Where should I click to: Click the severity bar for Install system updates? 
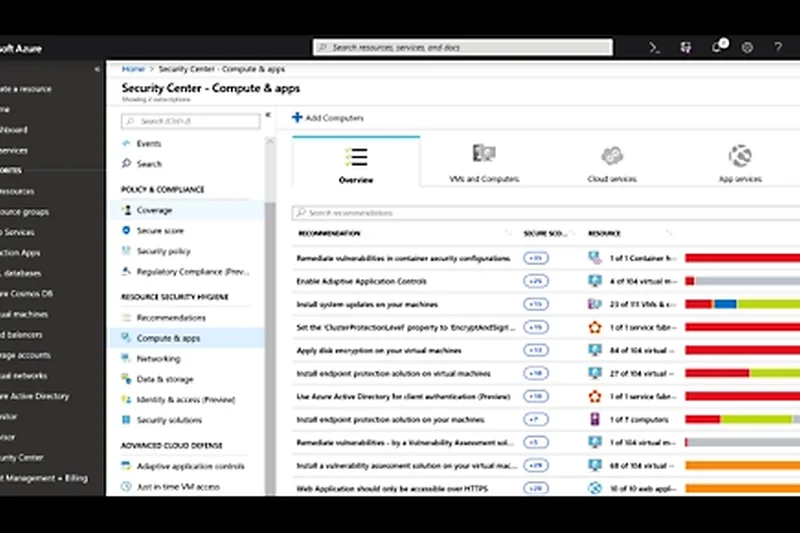[742, 304]
